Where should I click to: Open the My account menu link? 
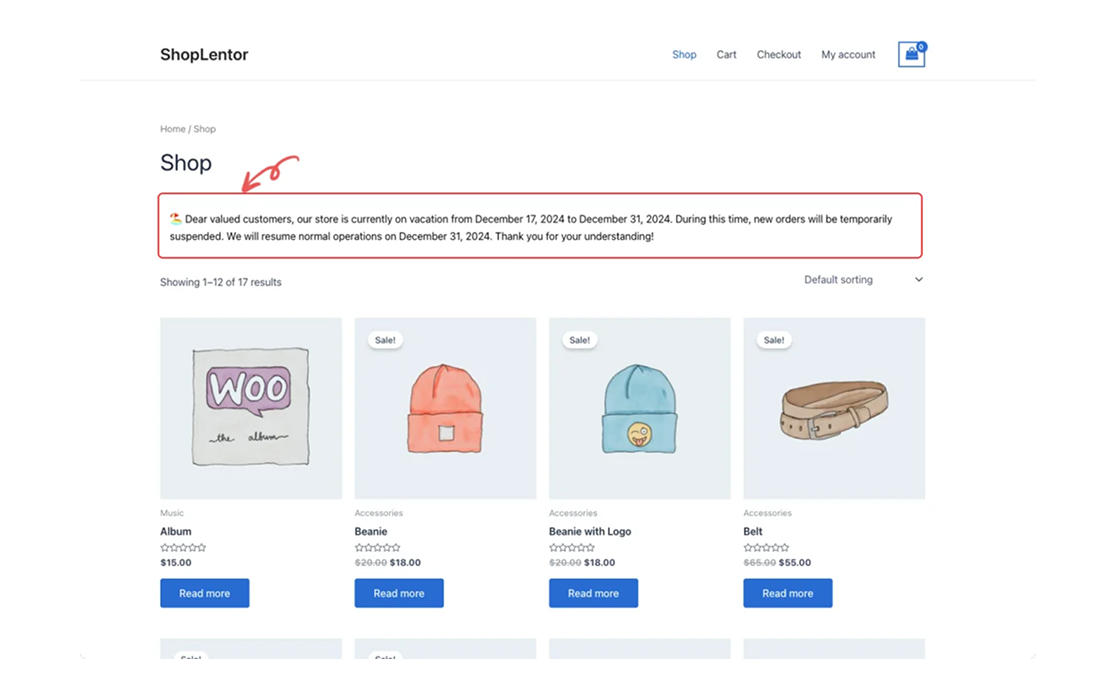pyautogui.click(x=848, y=55)
